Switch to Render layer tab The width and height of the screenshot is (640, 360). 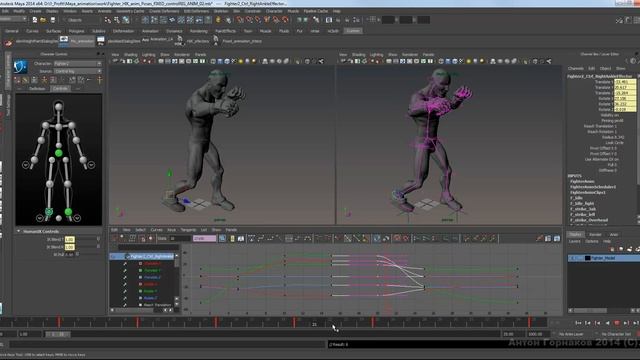[x=595, y=235]
